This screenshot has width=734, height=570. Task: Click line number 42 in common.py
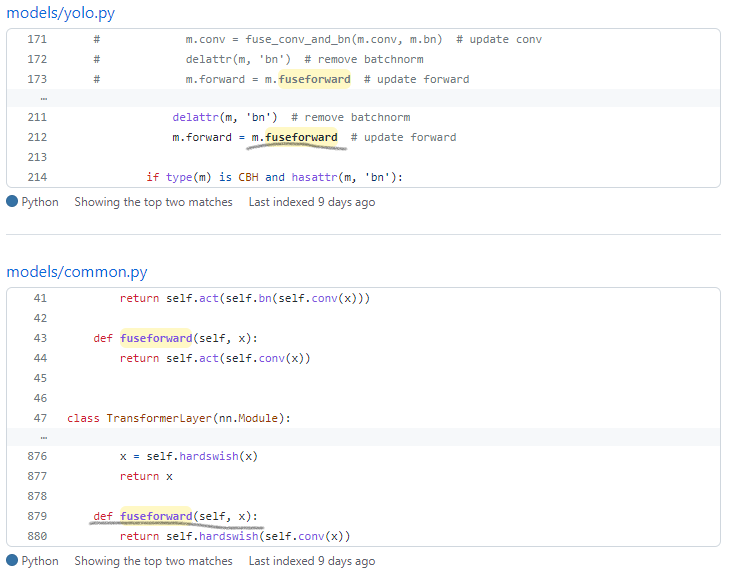40,318
